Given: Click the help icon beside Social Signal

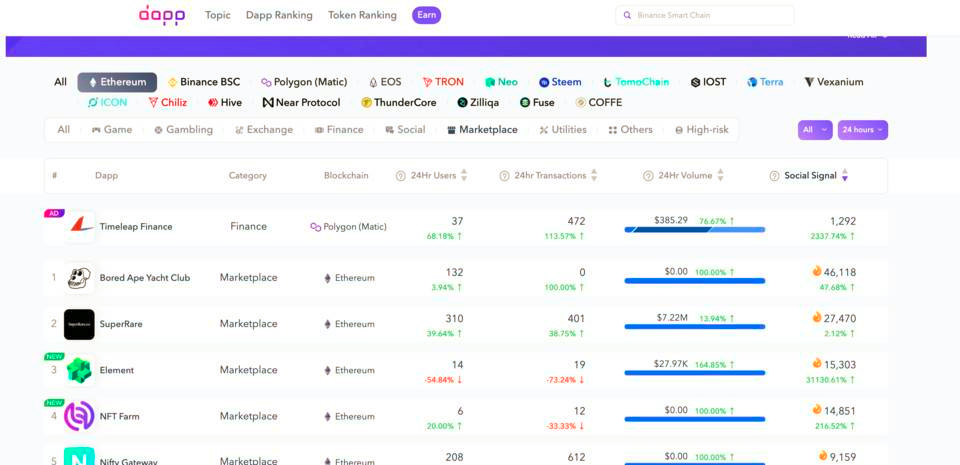Looking at the screenshot, I should pos(774,176).
